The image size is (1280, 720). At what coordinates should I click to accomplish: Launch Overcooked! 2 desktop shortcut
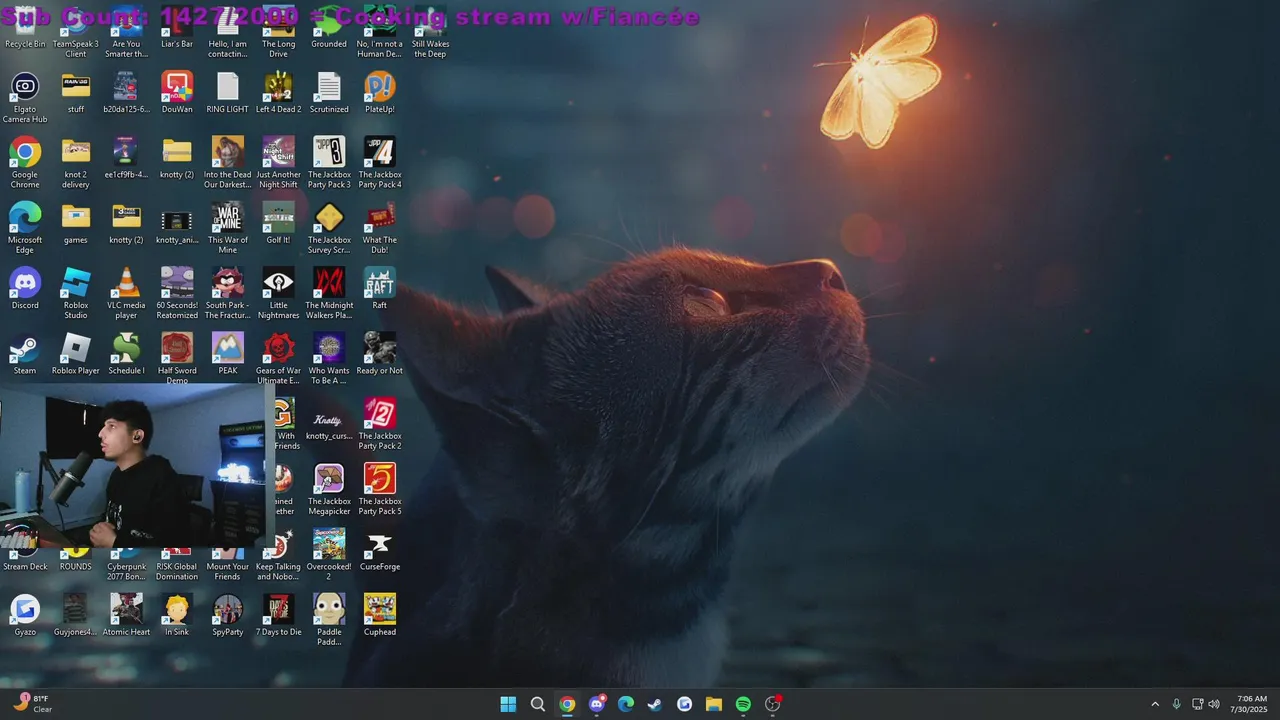pos(329,554)
